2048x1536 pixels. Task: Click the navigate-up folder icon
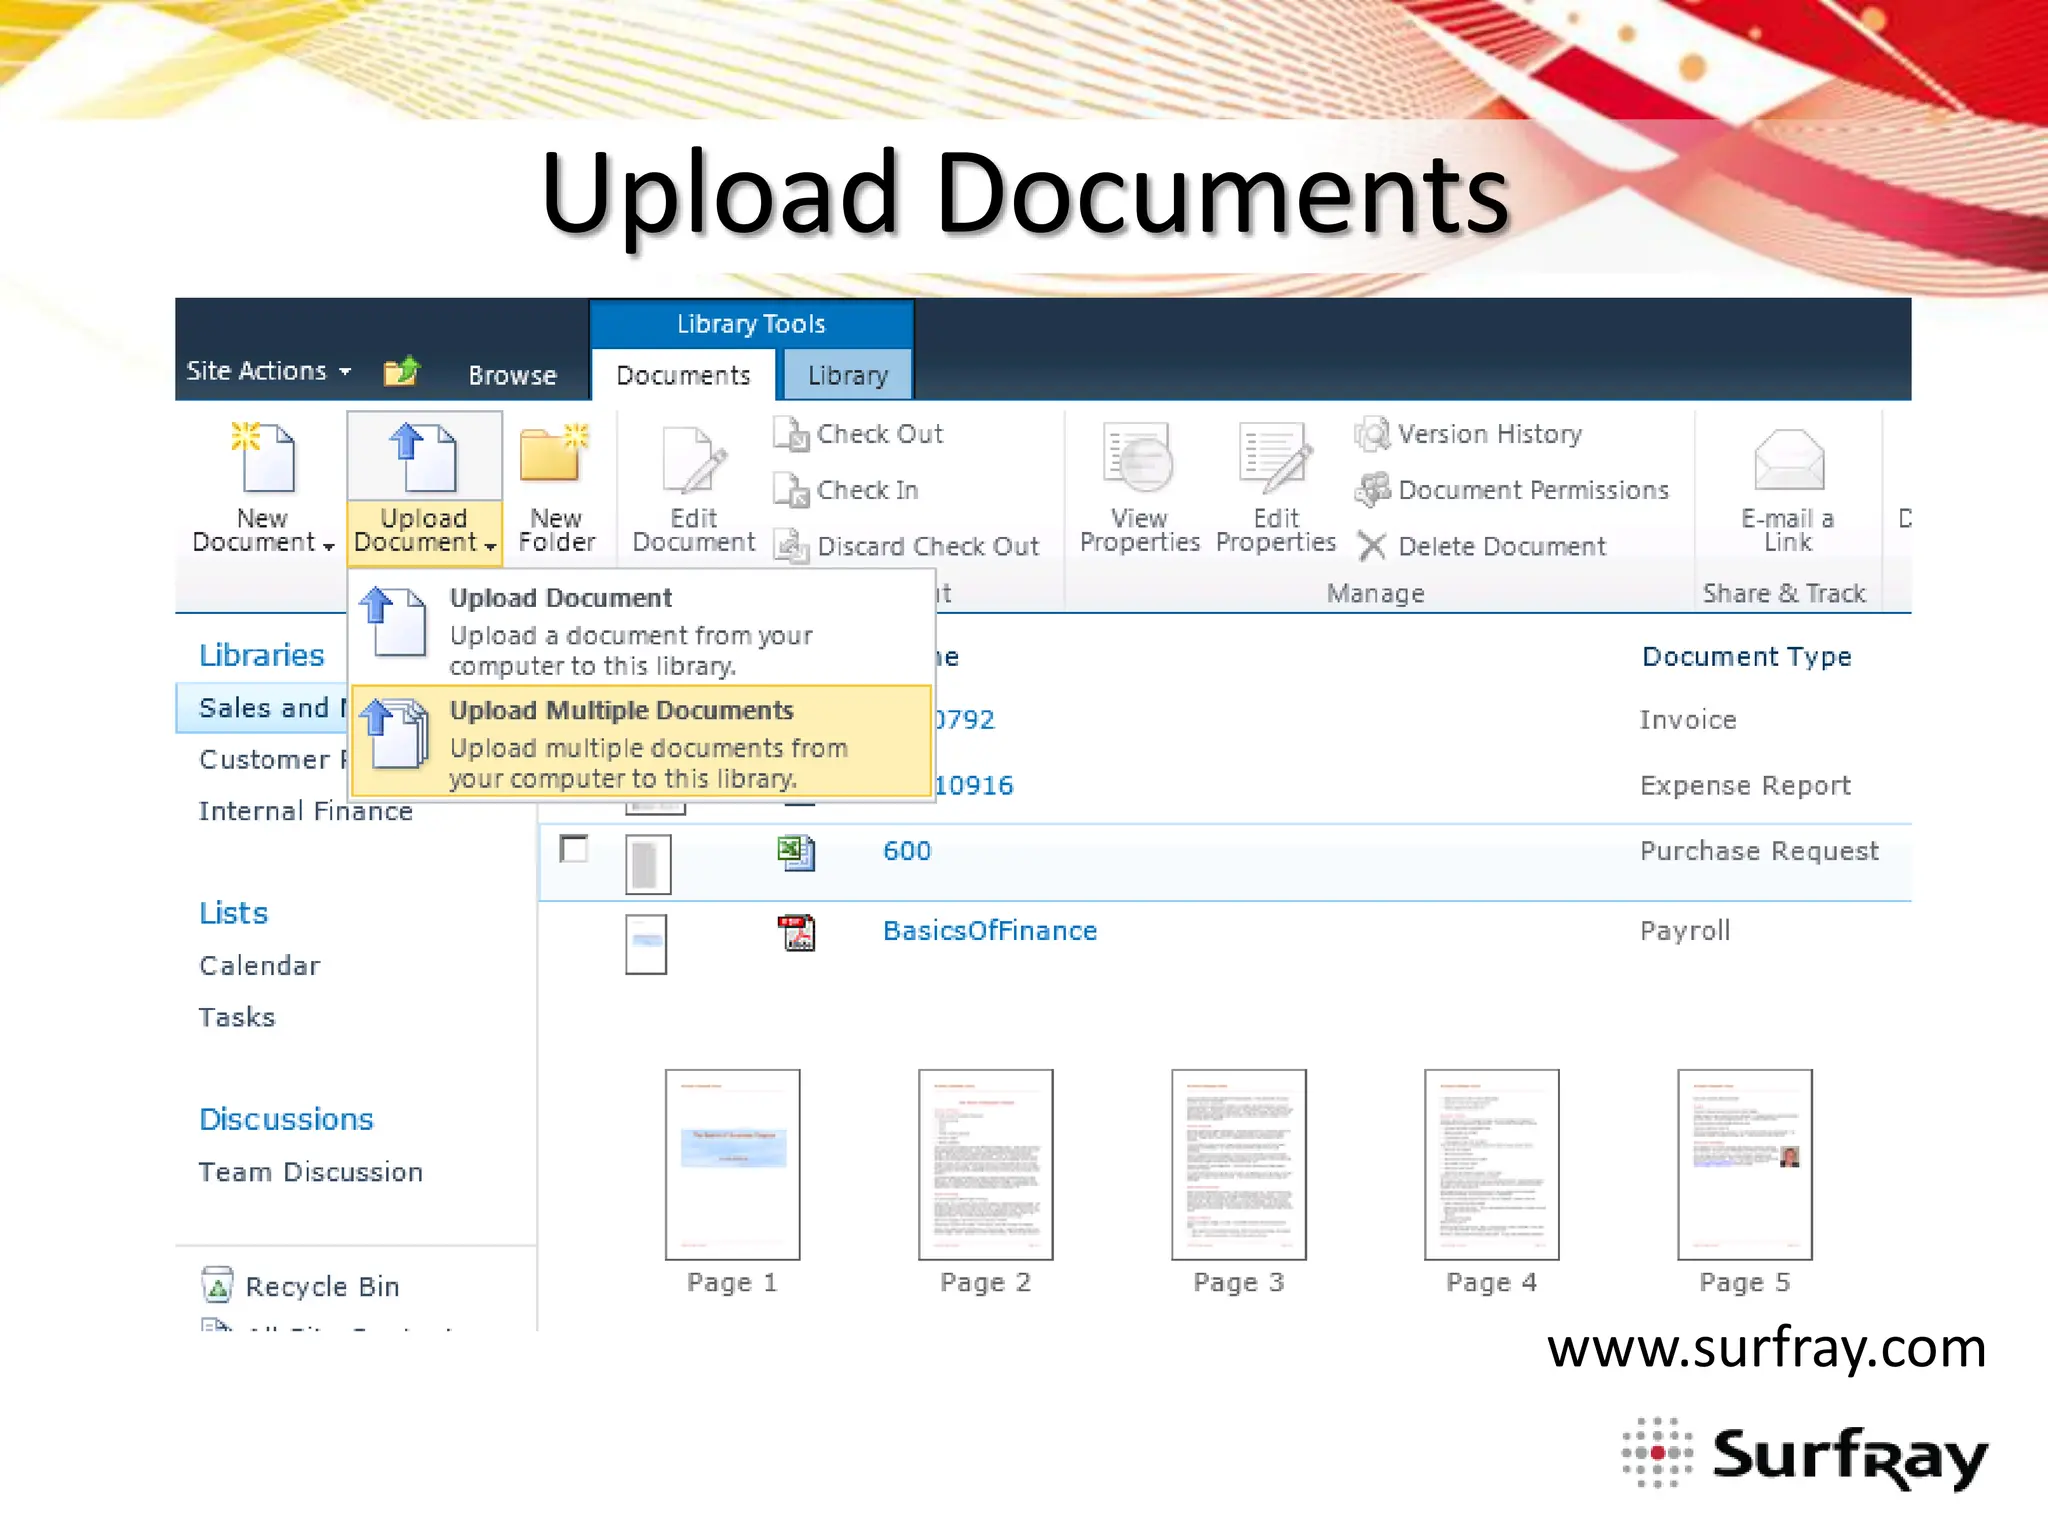click(402, 372)
